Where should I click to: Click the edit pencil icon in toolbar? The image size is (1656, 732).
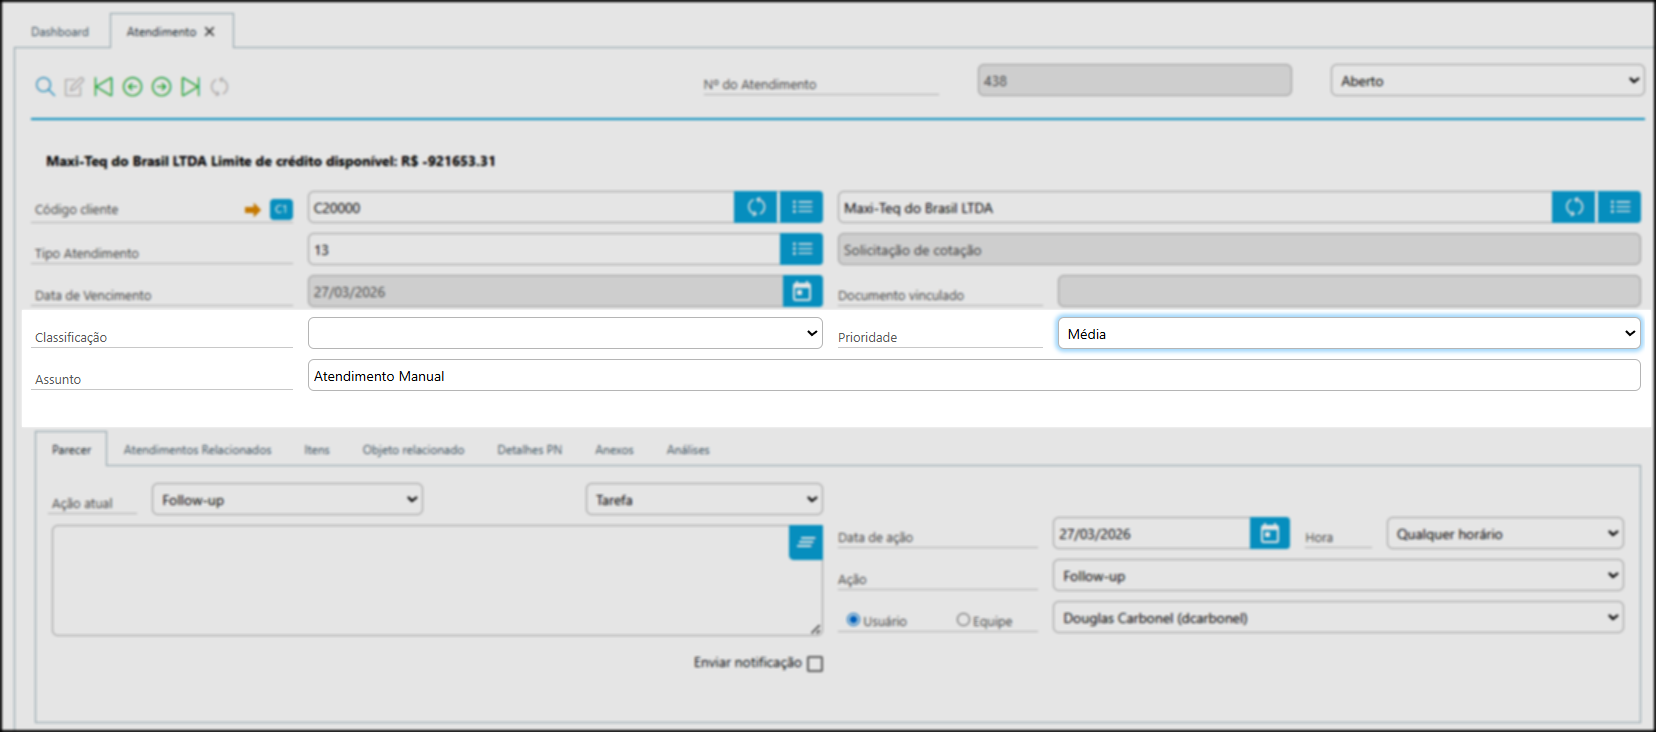coord(74,87)
